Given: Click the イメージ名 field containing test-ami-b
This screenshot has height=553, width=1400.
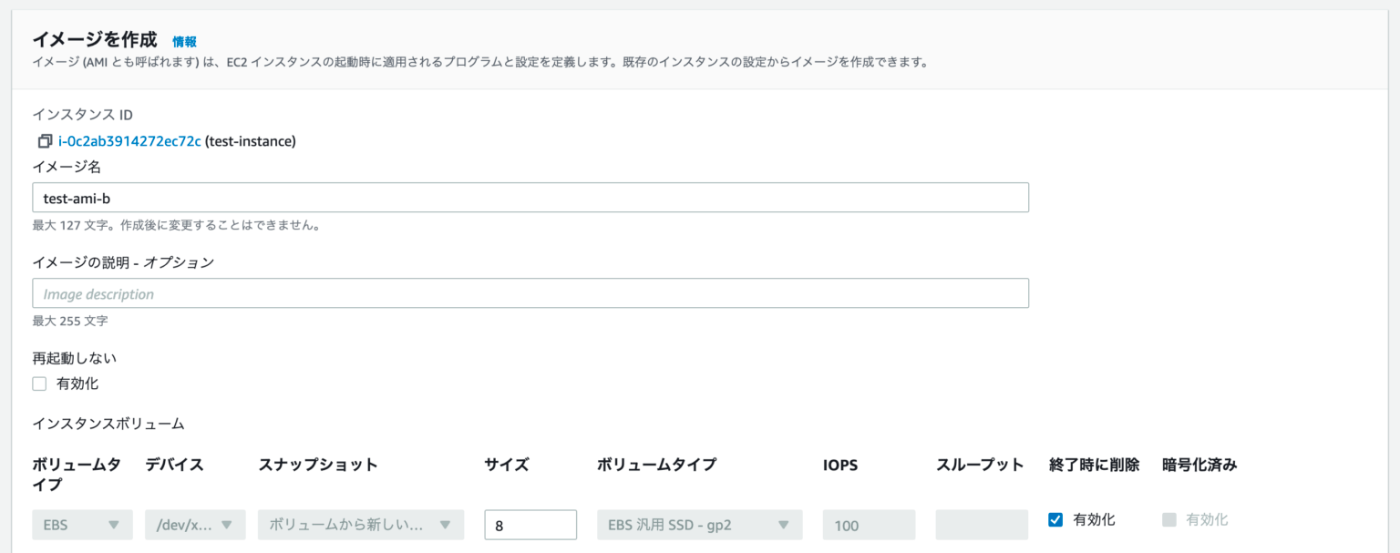Looking at the screenshot, I should coord(531,198).
